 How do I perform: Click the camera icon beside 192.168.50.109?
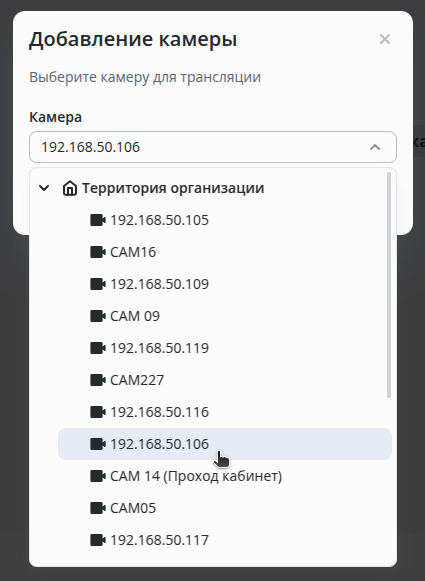pyautogui.click(x=98, y=284)
